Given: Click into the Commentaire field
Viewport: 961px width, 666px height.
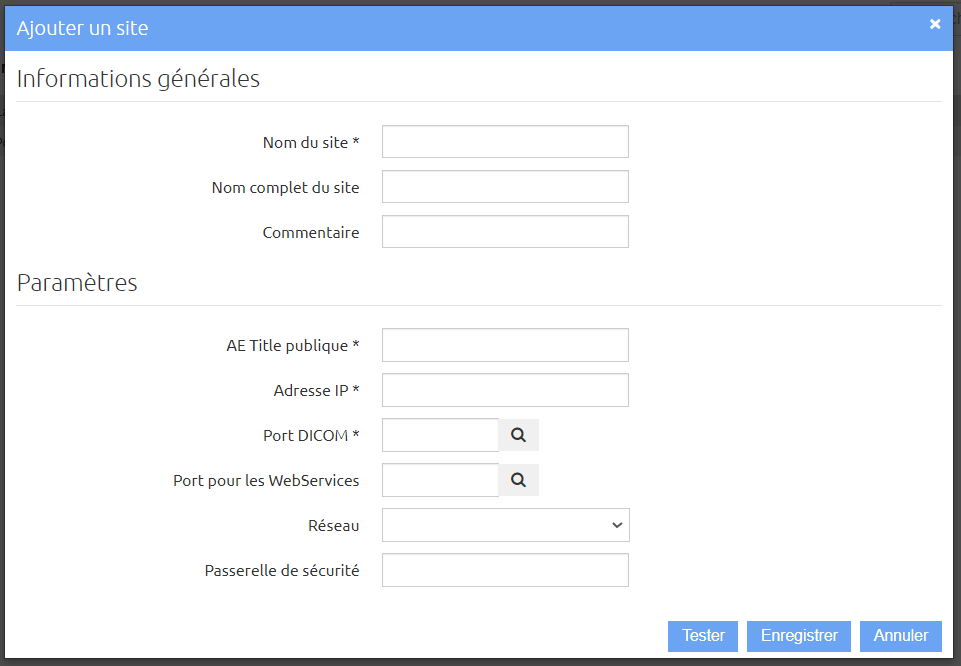Looking at the screenshot, I should point(505,232).
